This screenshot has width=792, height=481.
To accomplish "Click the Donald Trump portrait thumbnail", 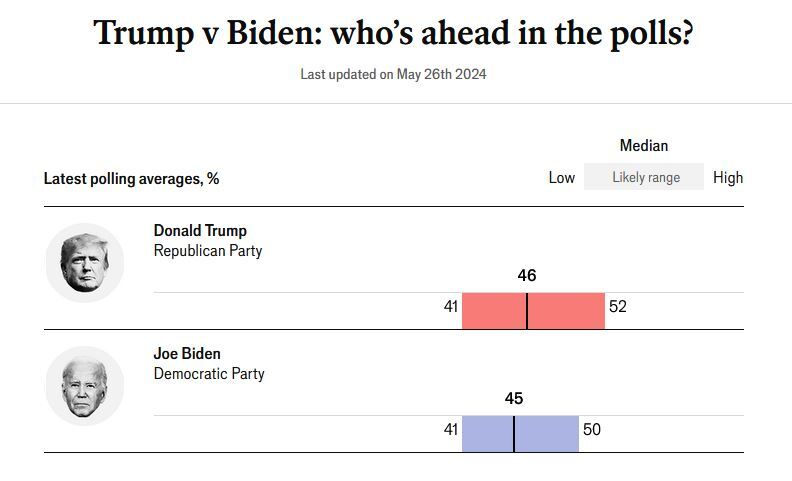I will 85,263.
